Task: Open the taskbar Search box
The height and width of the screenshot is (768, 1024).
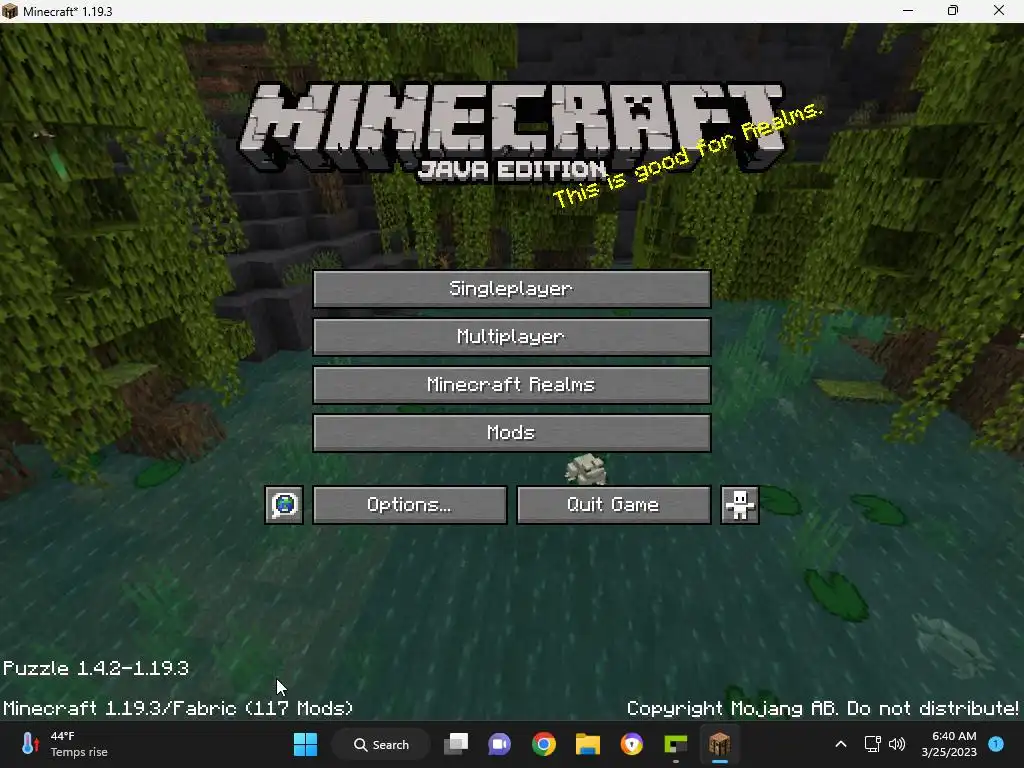Action: (381, 744)
